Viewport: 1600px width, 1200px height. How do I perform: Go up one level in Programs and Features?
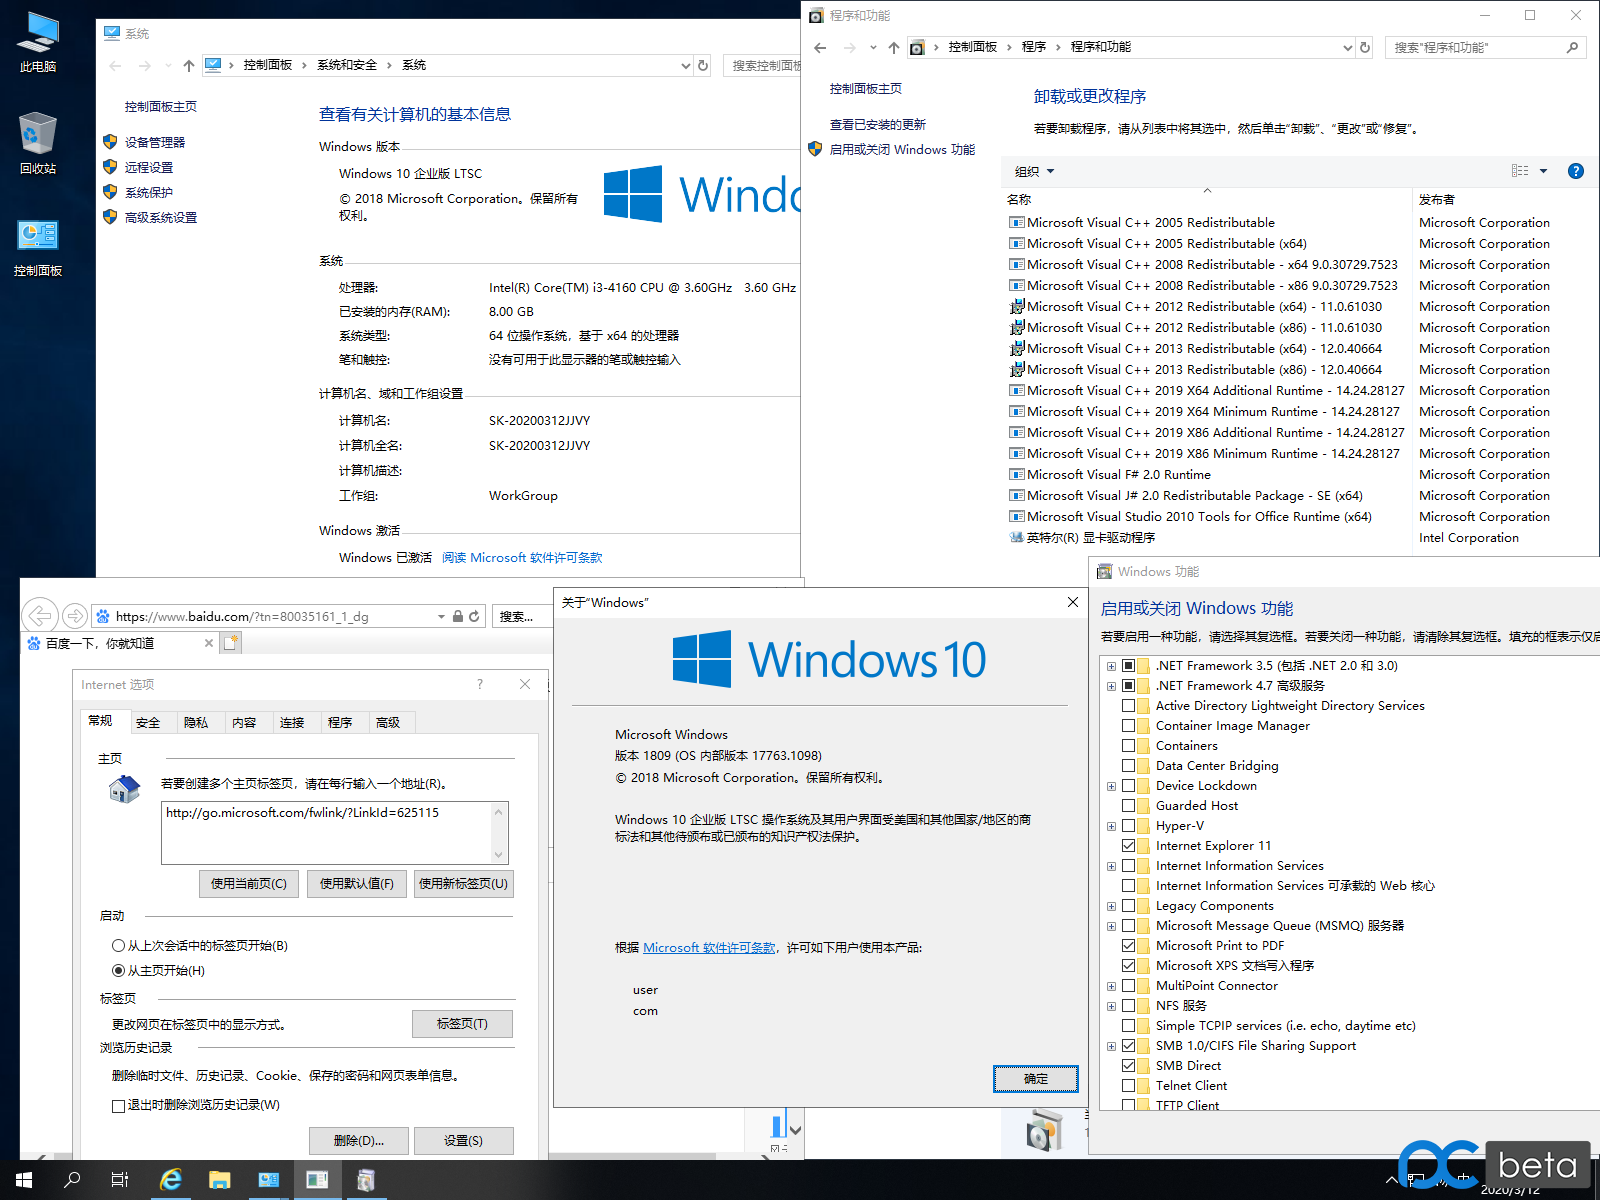pos(894,47)
